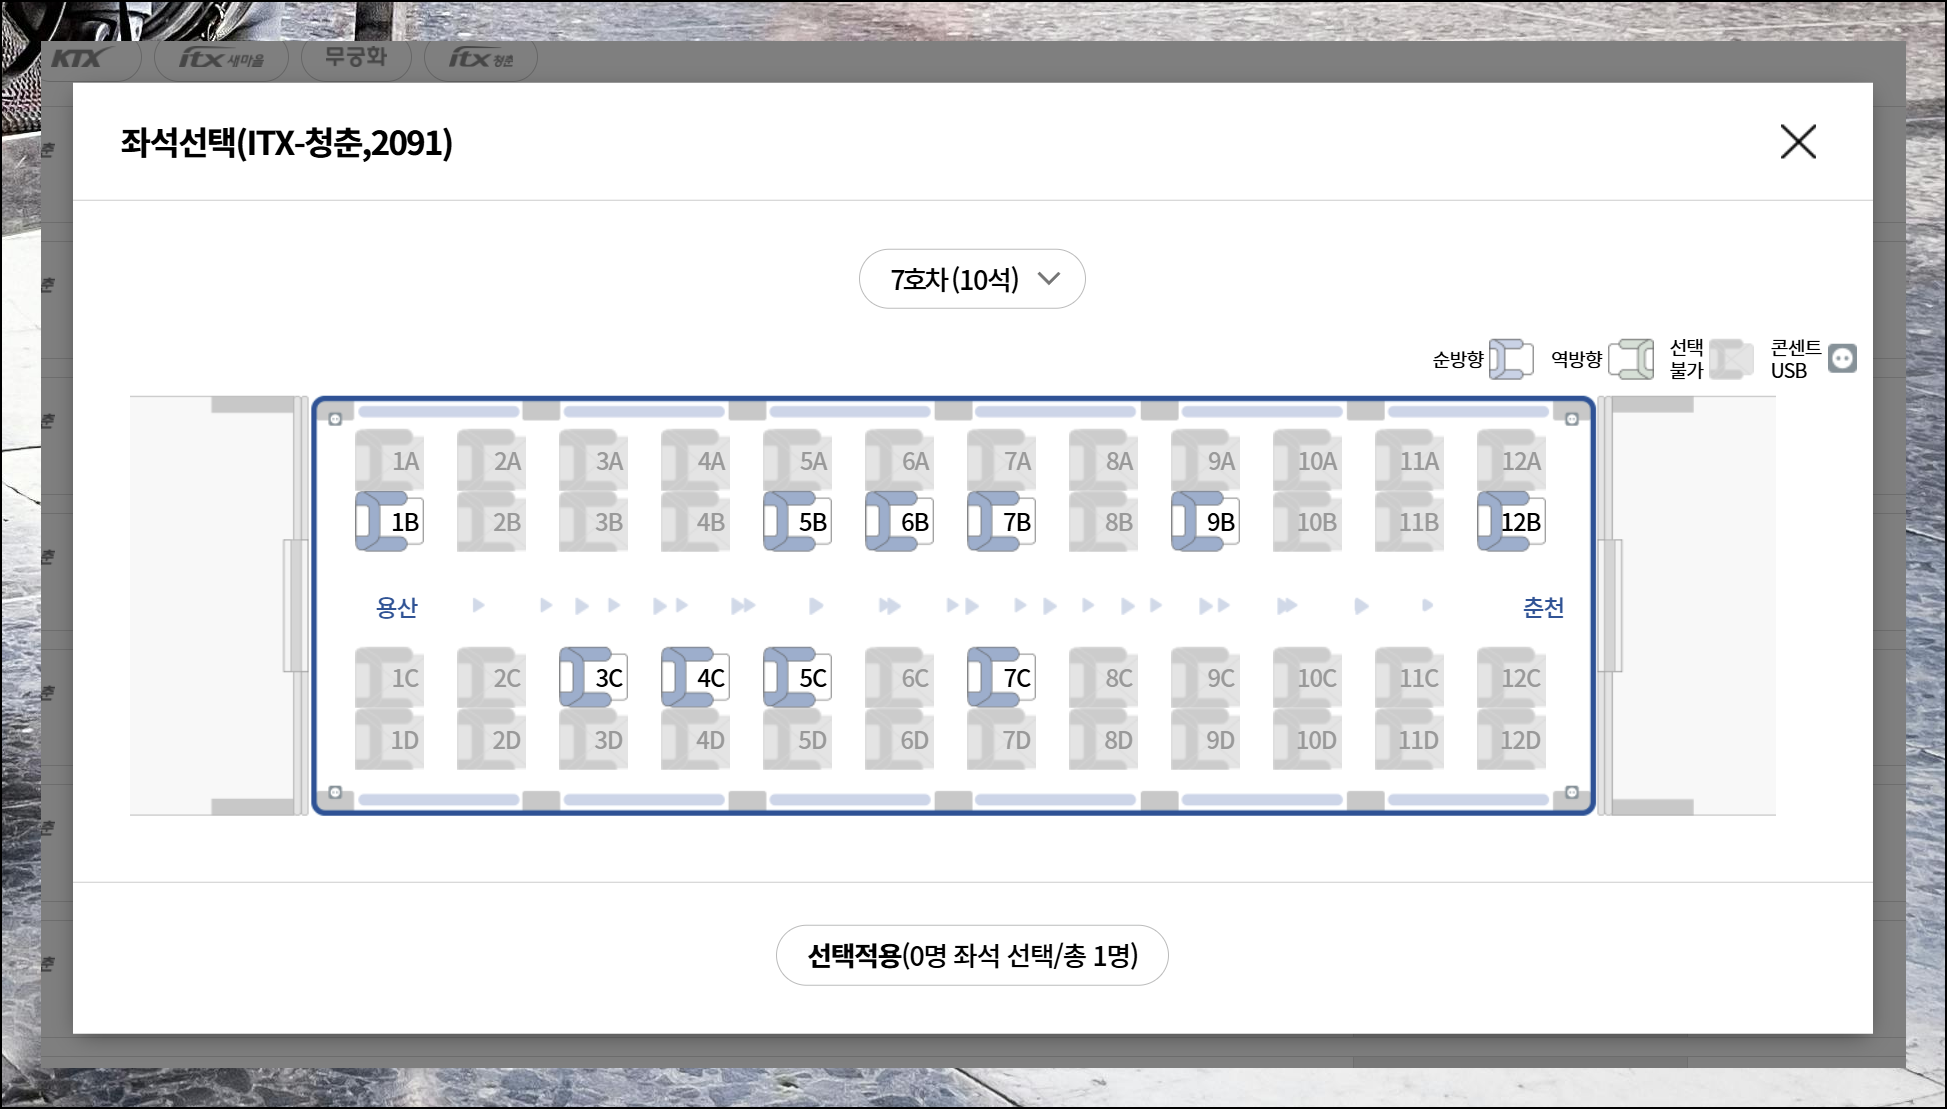
Task: Choose available seat 9B
Action: [1206, 521]
